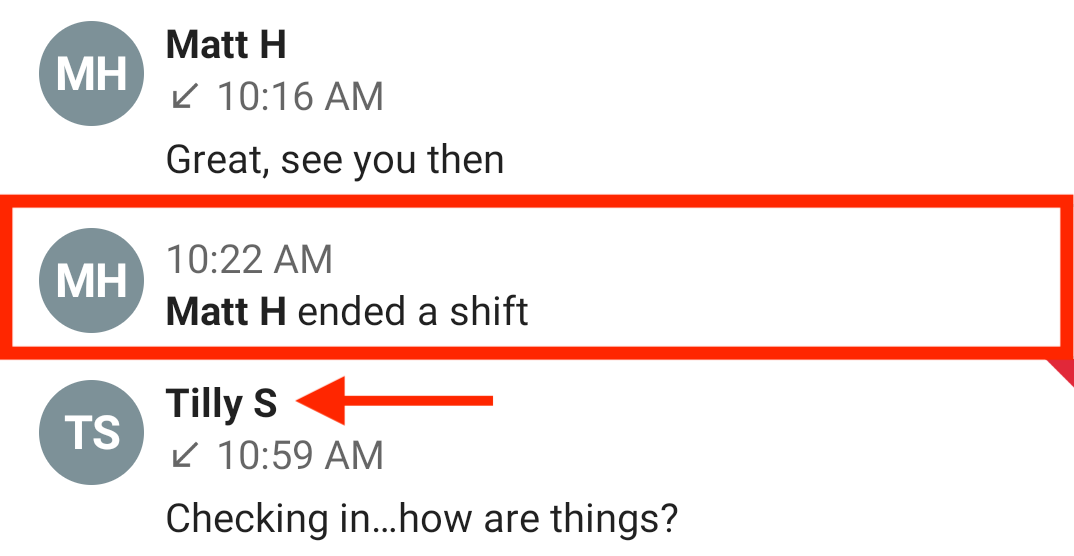
Task: Open Matt H sender name above 10:16 AM
Action: coord(226,45)
